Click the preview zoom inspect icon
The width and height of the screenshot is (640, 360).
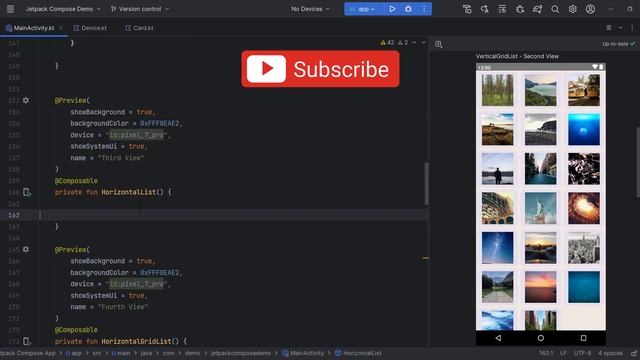[438, 44]
